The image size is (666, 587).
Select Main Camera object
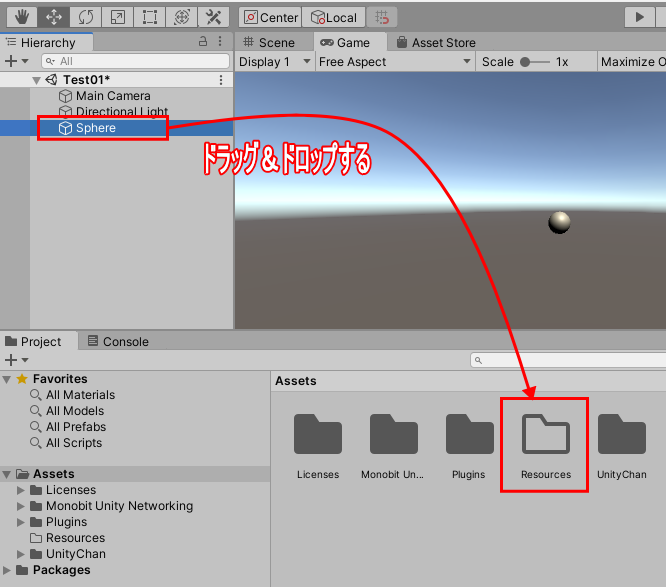(x=113, y=96)
